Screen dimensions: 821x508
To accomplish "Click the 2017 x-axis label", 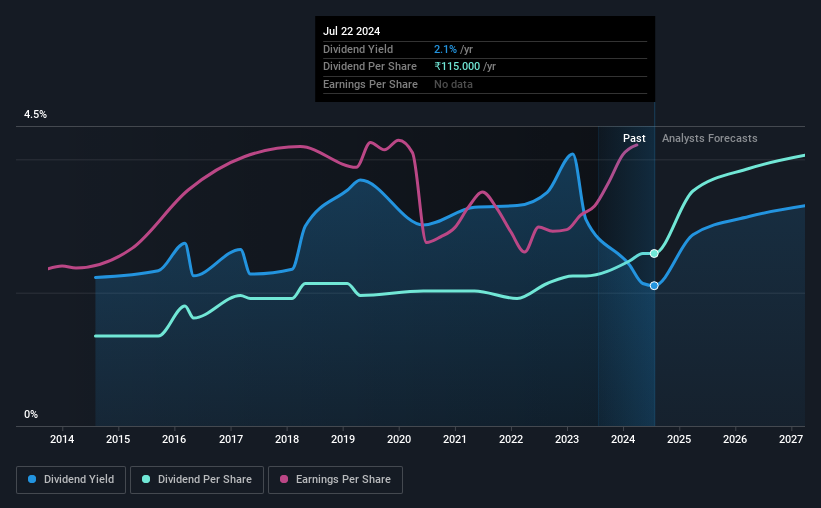I will click(x=230, y=439).
